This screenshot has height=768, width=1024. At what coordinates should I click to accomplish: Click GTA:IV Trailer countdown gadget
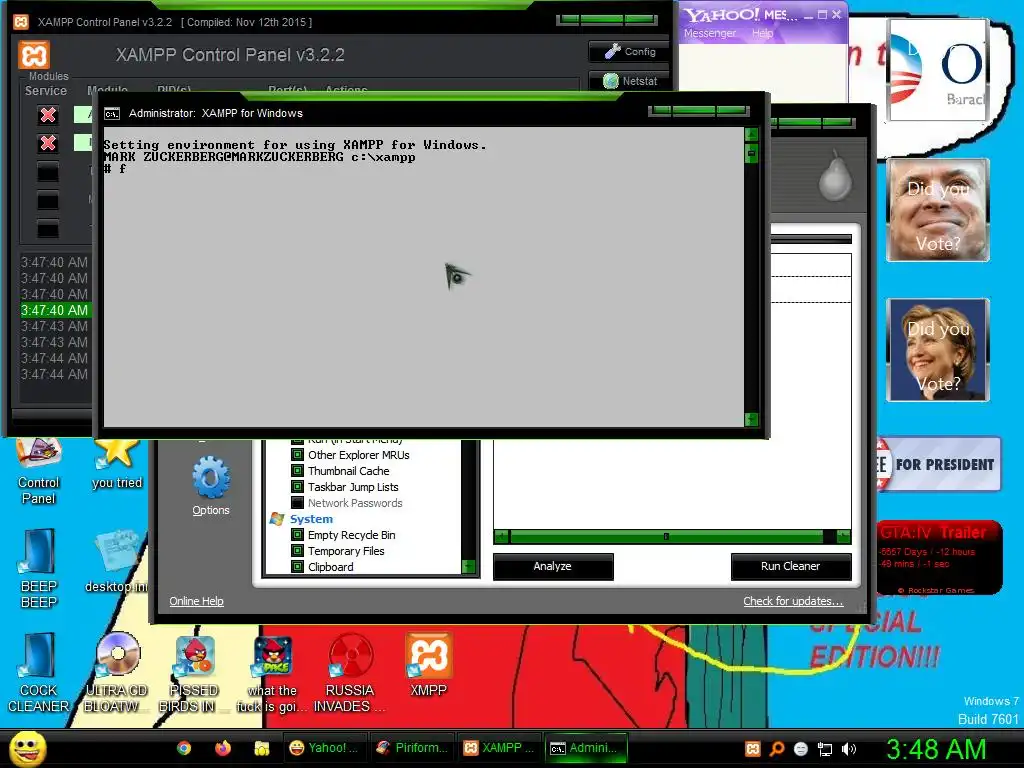click(938, 557)
